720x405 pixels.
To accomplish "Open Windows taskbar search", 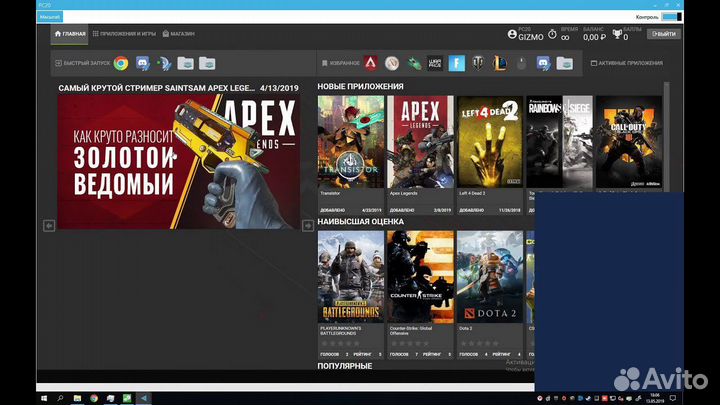I will point(60,398).
